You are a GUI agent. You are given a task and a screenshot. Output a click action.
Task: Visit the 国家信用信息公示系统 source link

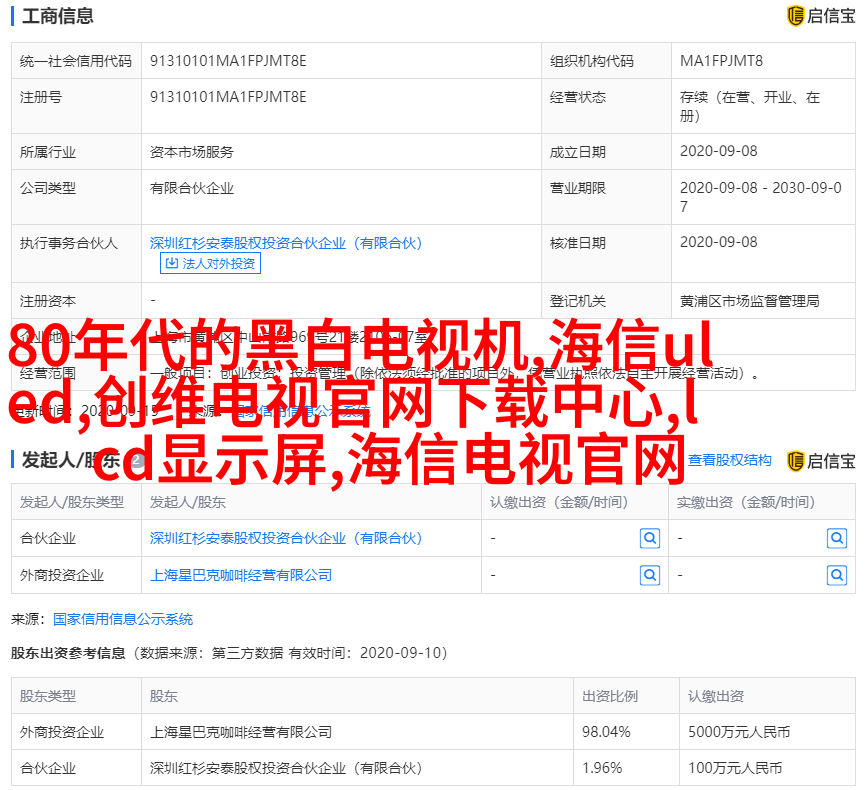123,619
